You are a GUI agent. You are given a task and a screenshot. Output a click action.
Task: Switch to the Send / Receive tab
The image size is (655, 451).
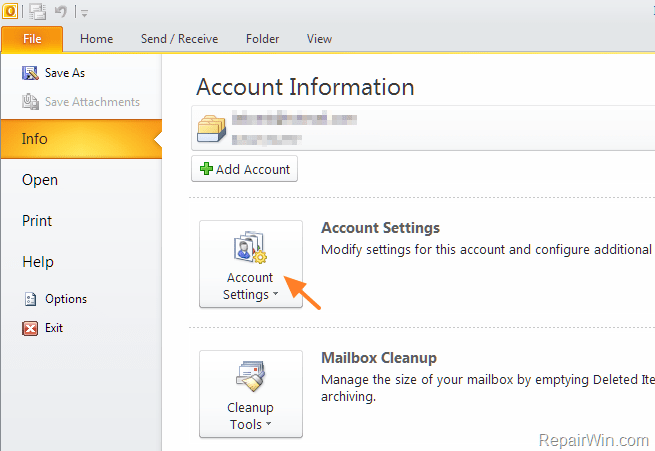pos(179,39)
